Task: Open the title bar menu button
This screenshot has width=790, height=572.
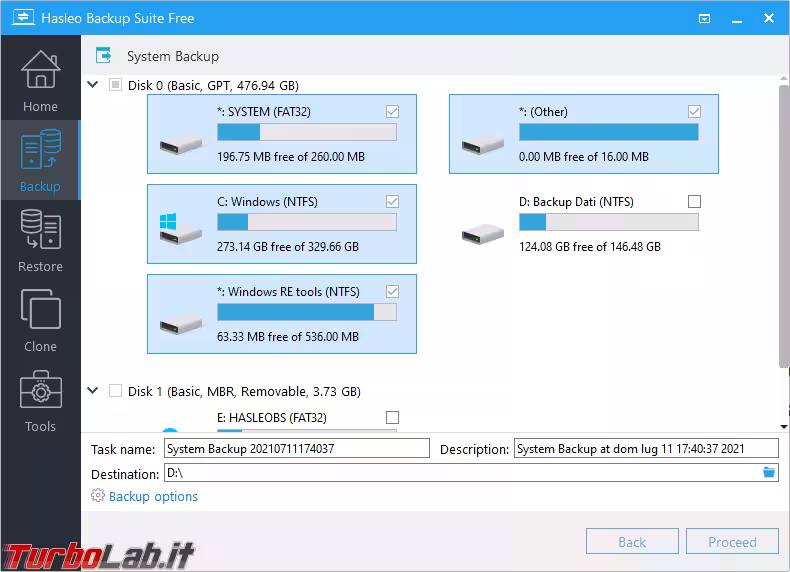Action: (704, 19)
